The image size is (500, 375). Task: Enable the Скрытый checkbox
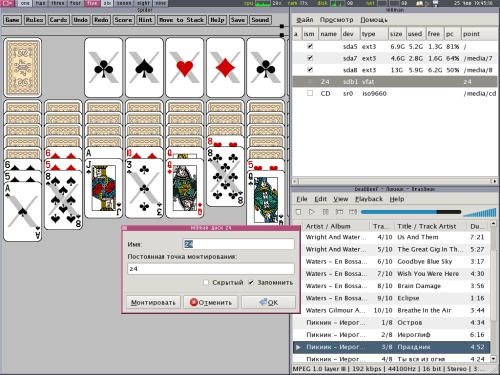pyautogui.click(x=206, y=282)
